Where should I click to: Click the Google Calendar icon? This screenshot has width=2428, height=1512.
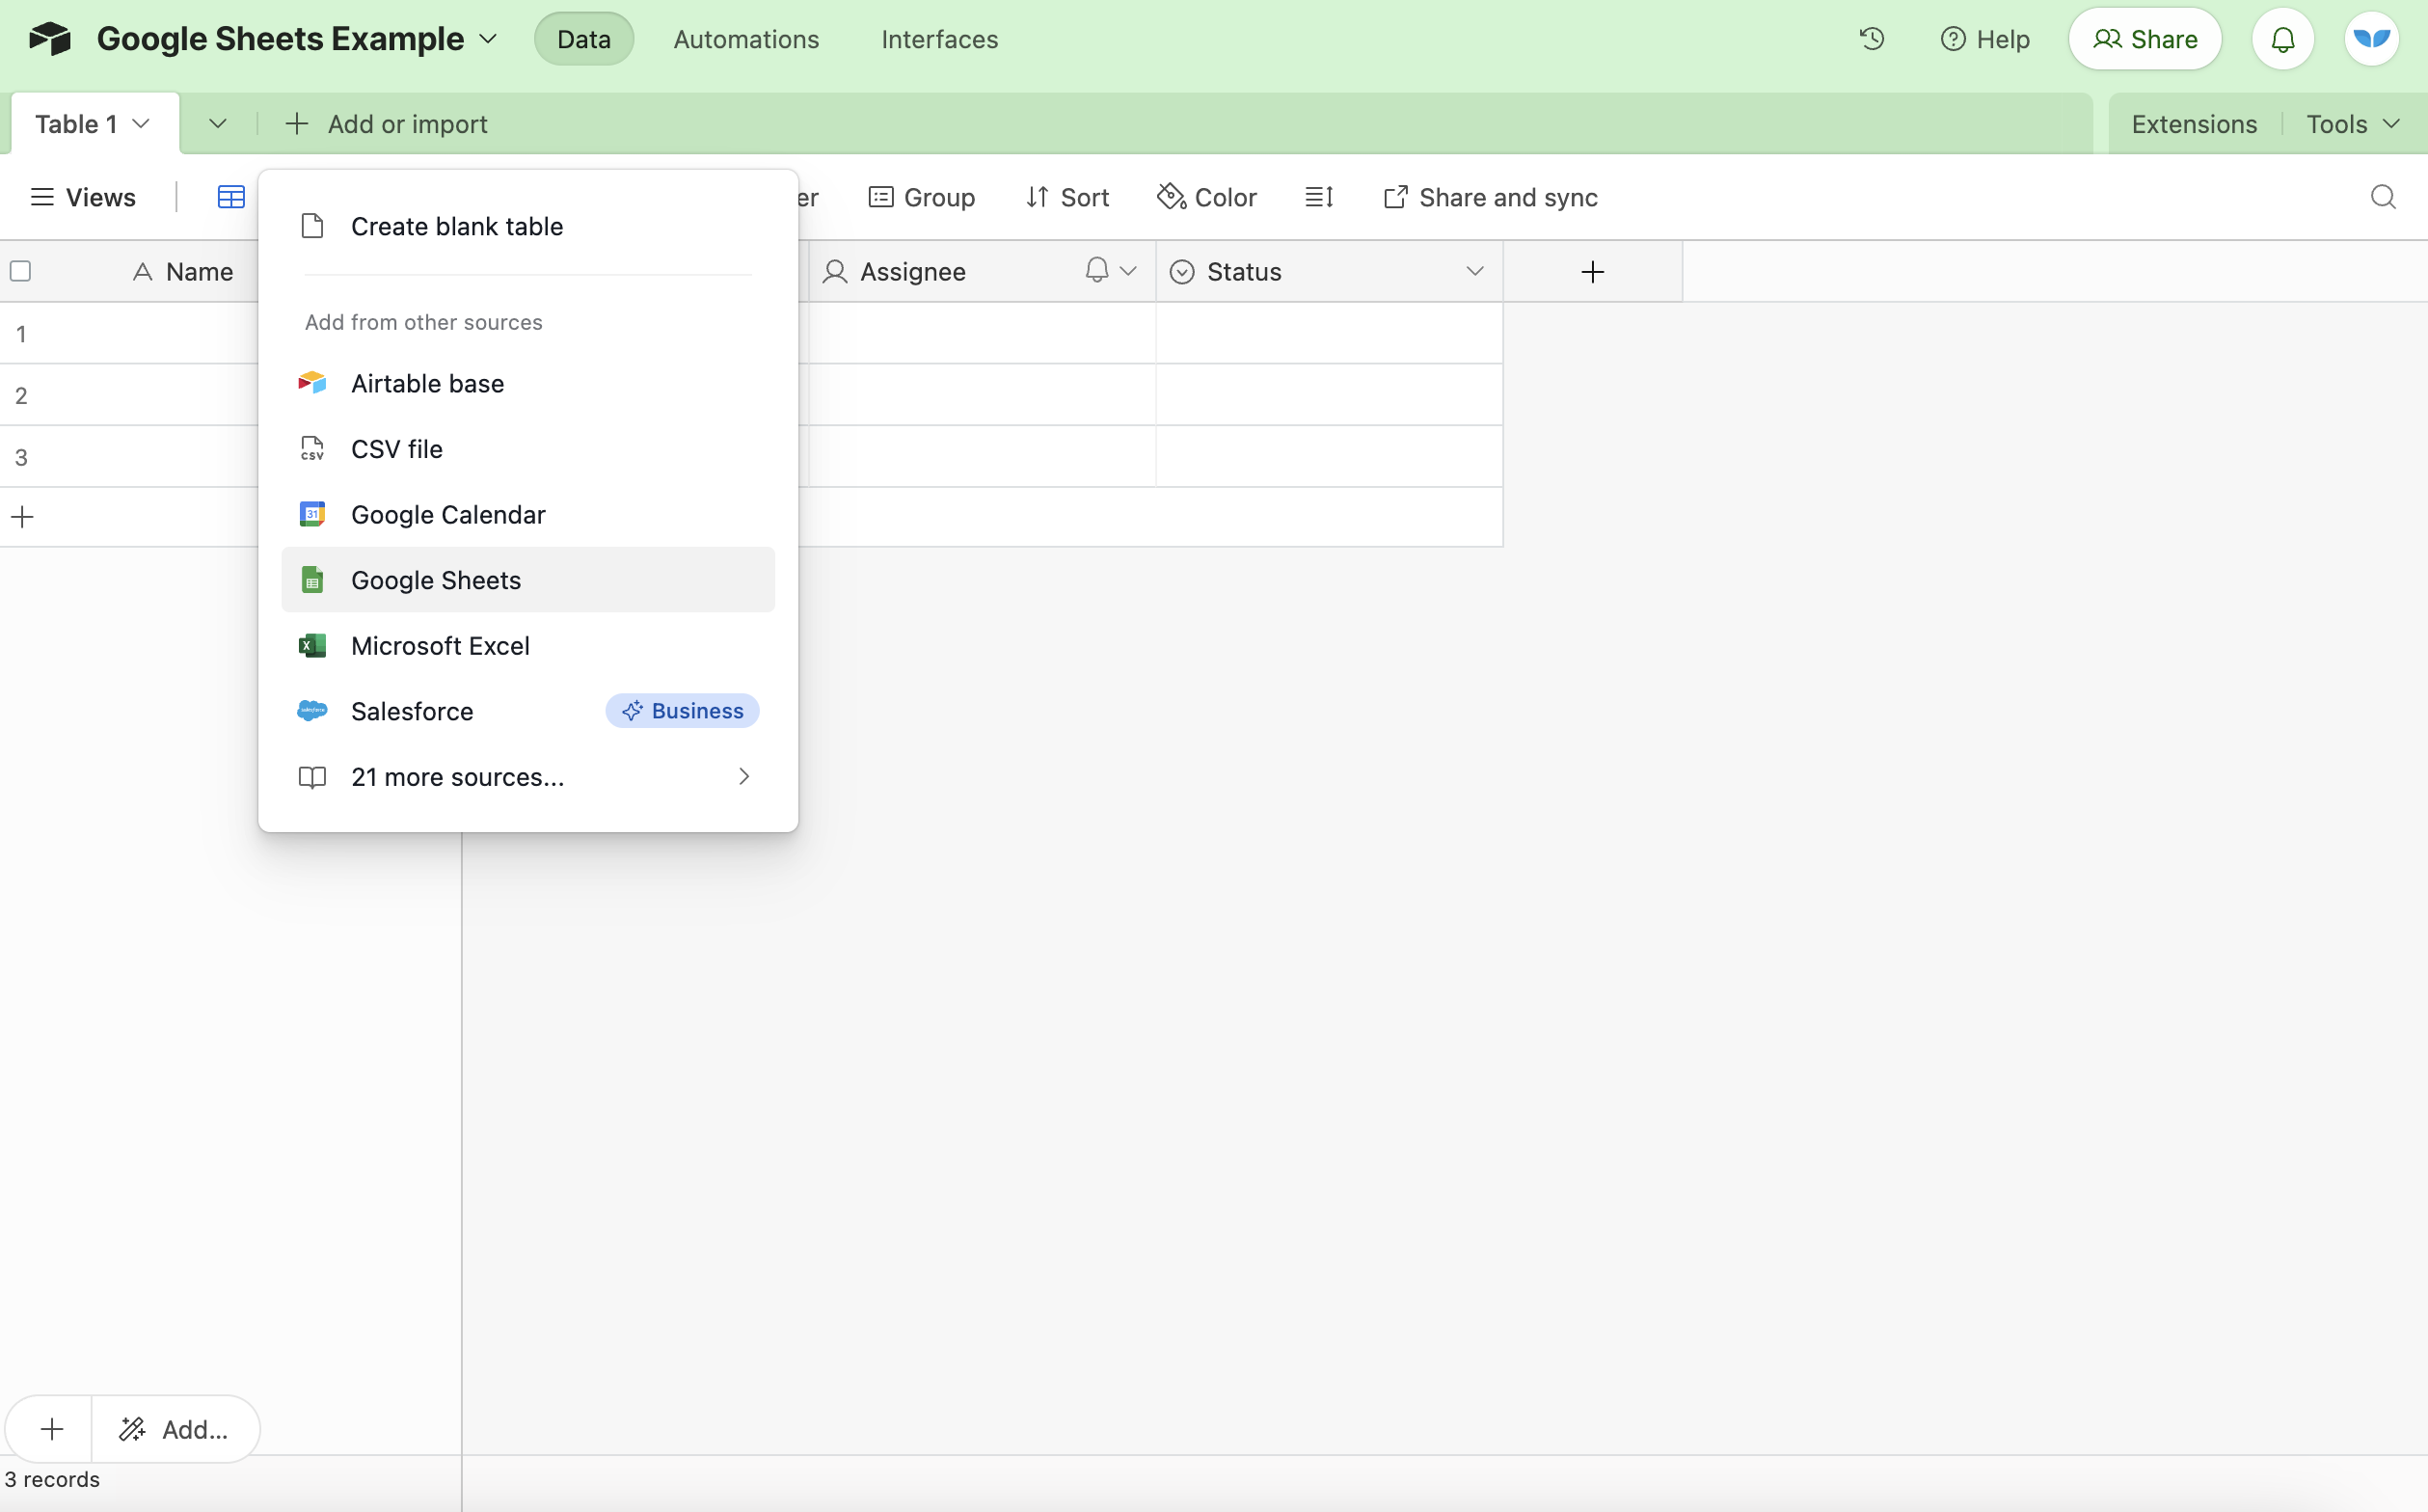312,514
